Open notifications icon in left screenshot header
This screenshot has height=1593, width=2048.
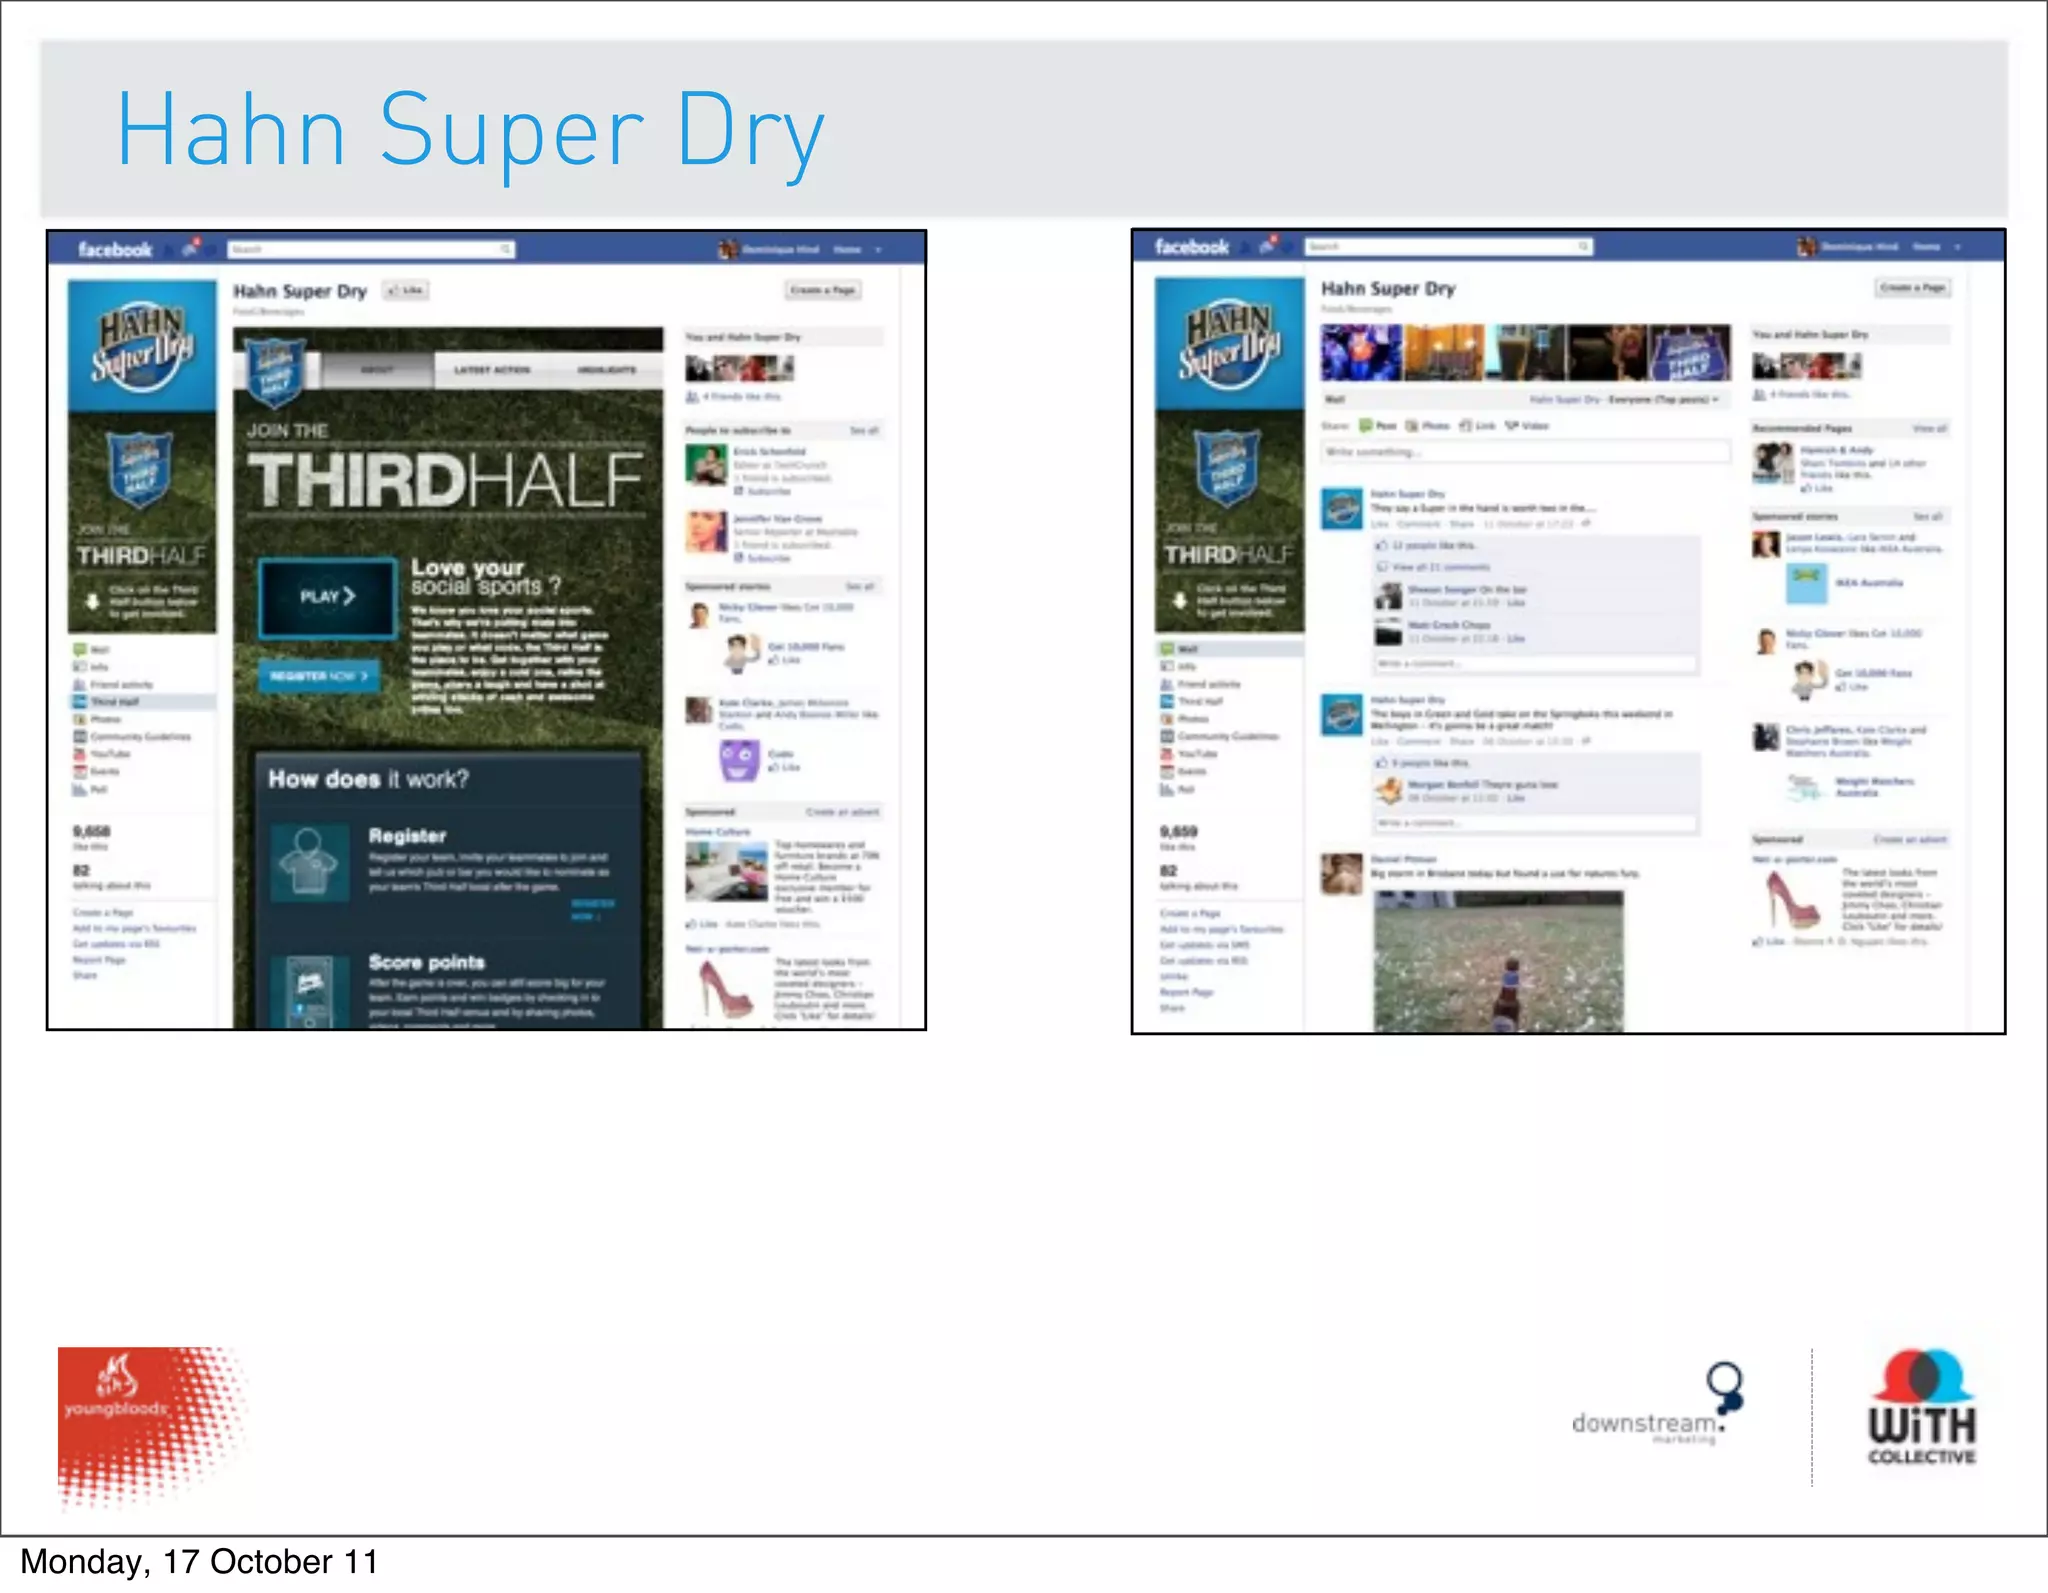(x=192, y=248)
